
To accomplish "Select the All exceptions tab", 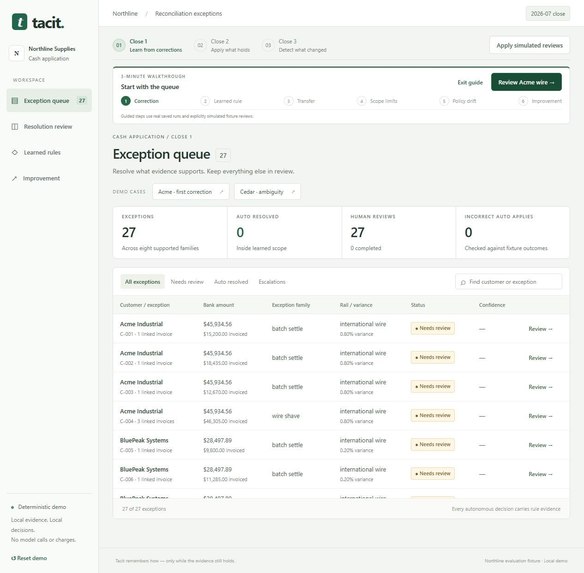I will [143, 282].
